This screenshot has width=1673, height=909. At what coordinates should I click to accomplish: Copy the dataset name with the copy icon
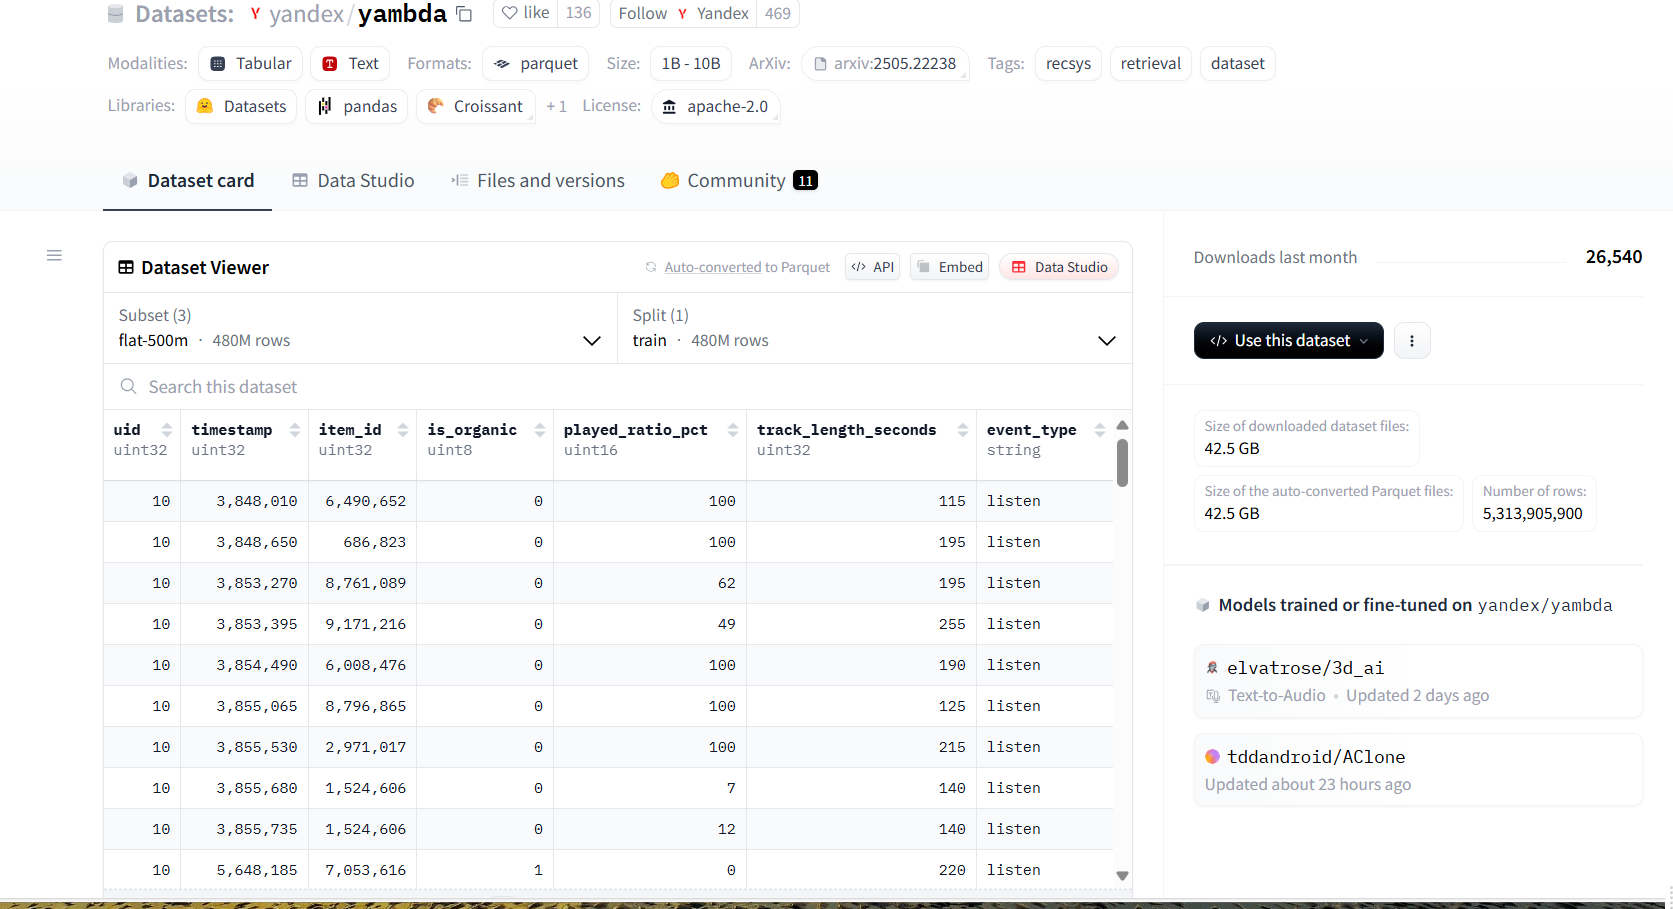[464, 14]
